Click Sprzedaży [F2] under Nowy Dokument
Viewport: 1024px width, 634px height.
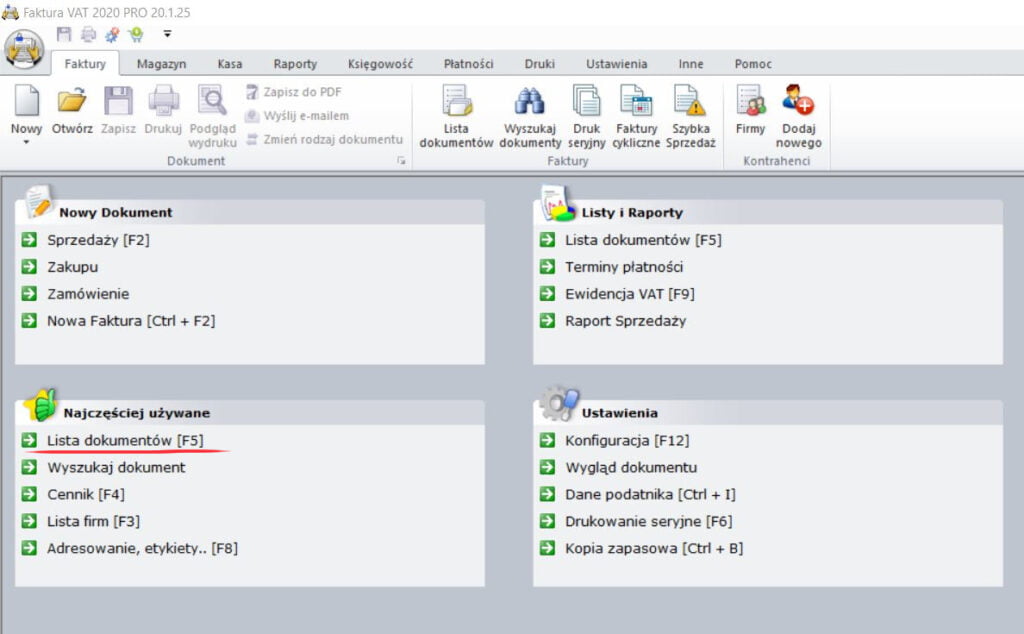point(97,240)
